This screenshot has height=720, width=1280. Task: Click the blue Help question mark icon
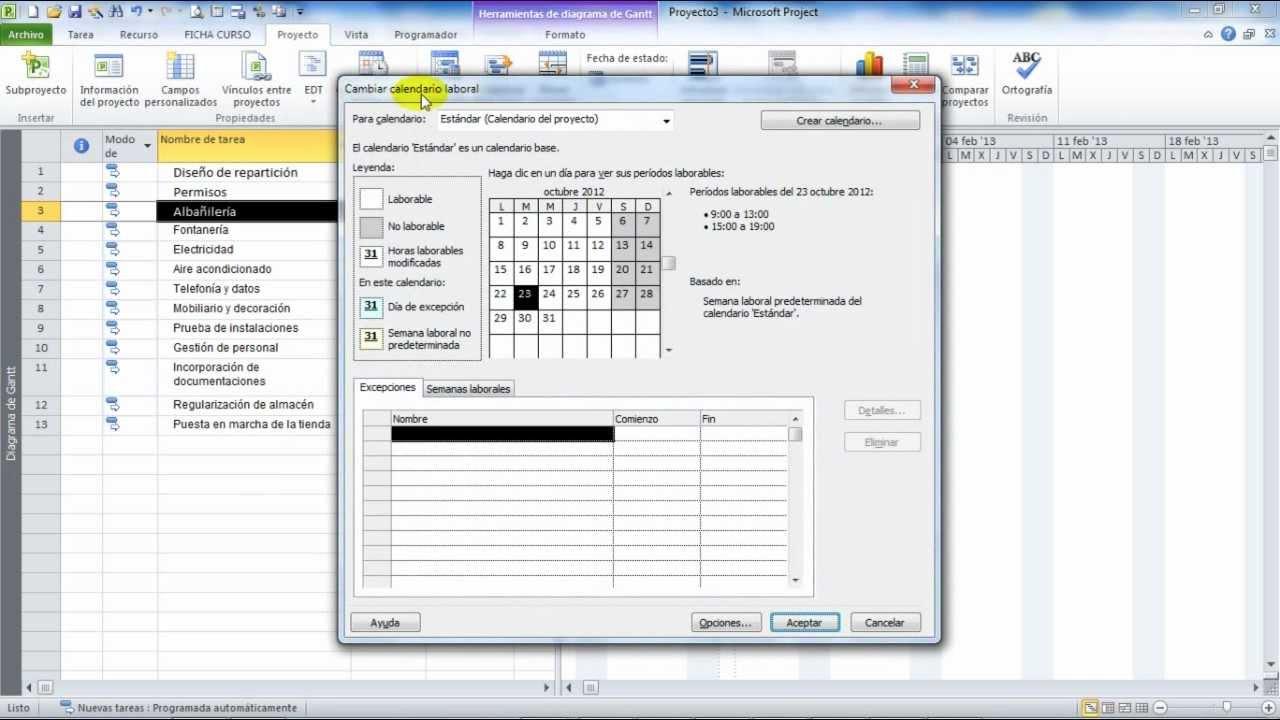(x=1227, y=34)
